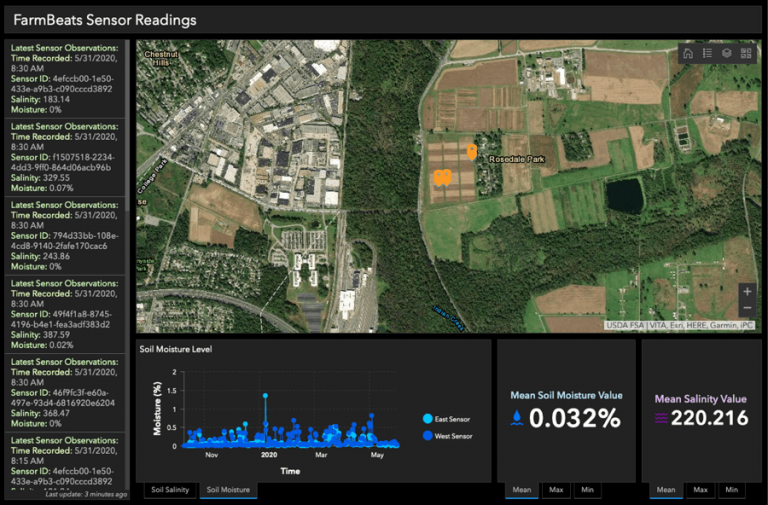Open the Basemap gallery grid icon

tap(746, 53)
